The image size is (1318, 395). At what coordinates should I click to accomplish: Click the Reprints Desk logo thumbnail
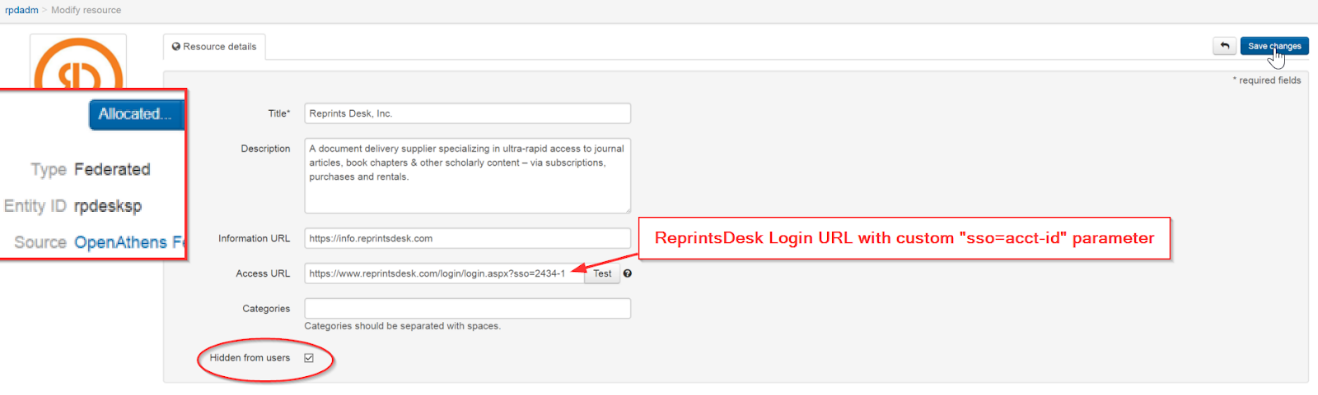(78, 62)
